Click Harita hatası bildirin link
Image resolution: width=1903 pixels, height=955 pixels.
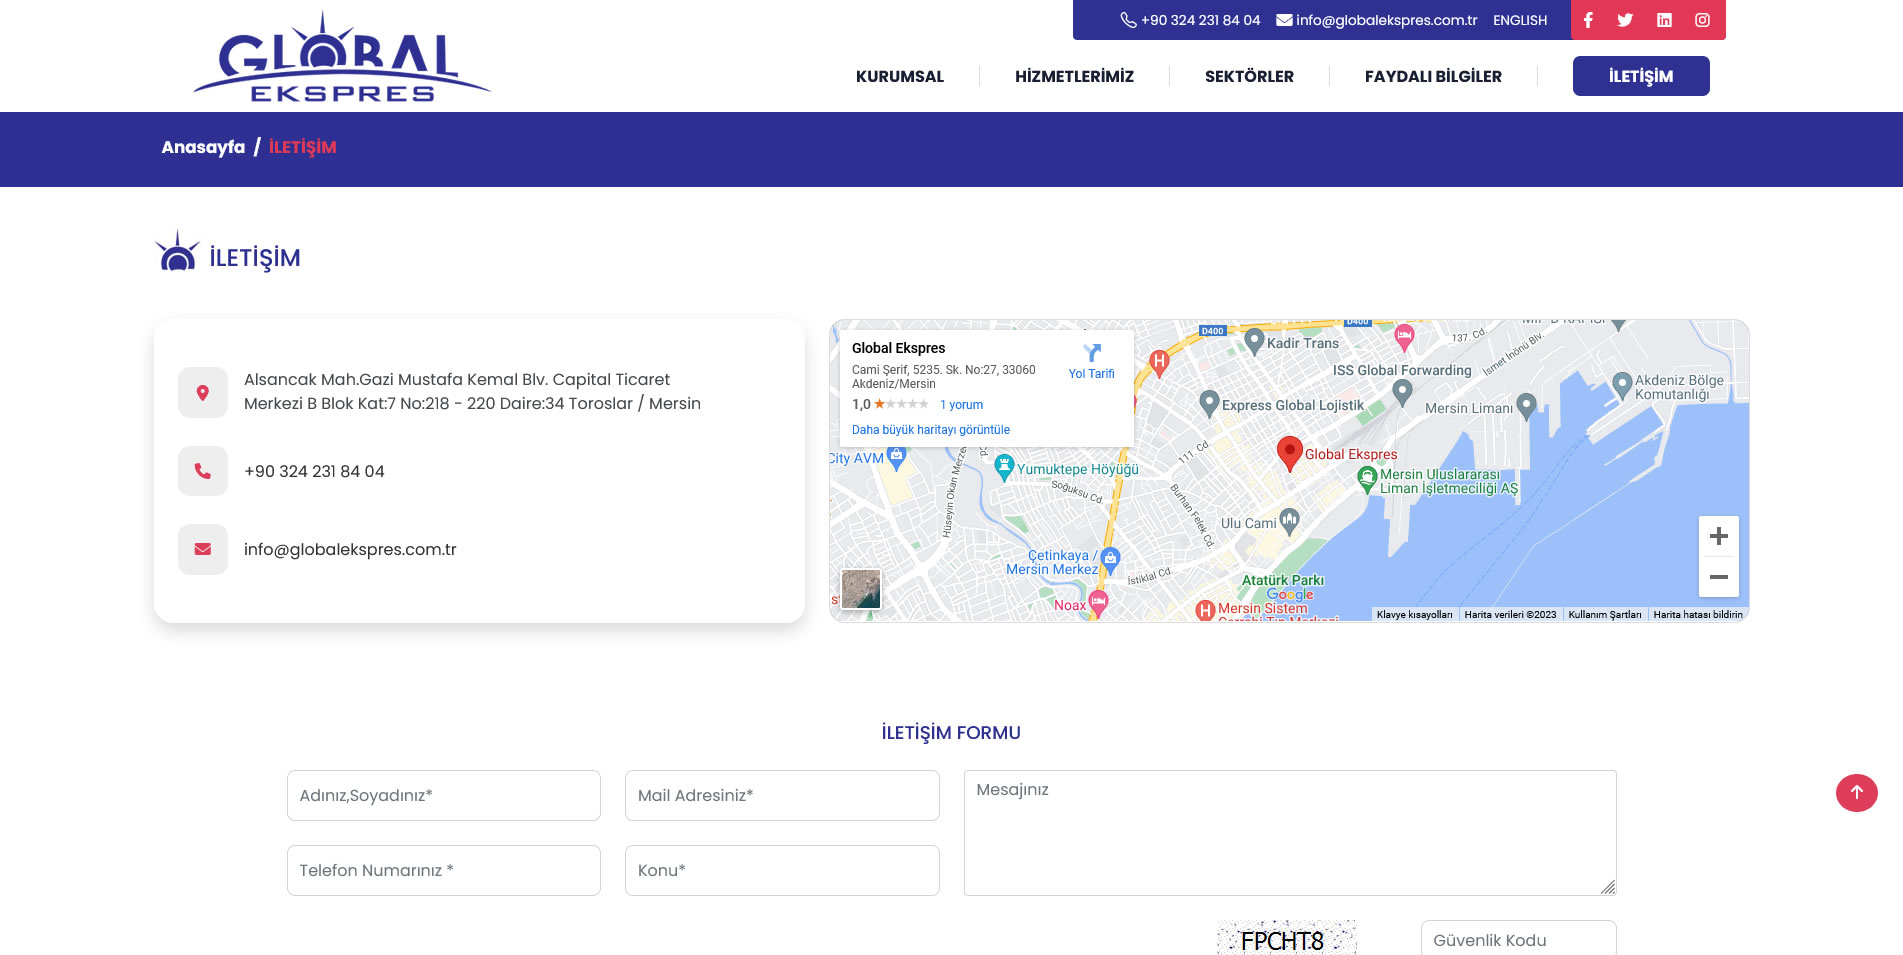point(1697,615)
